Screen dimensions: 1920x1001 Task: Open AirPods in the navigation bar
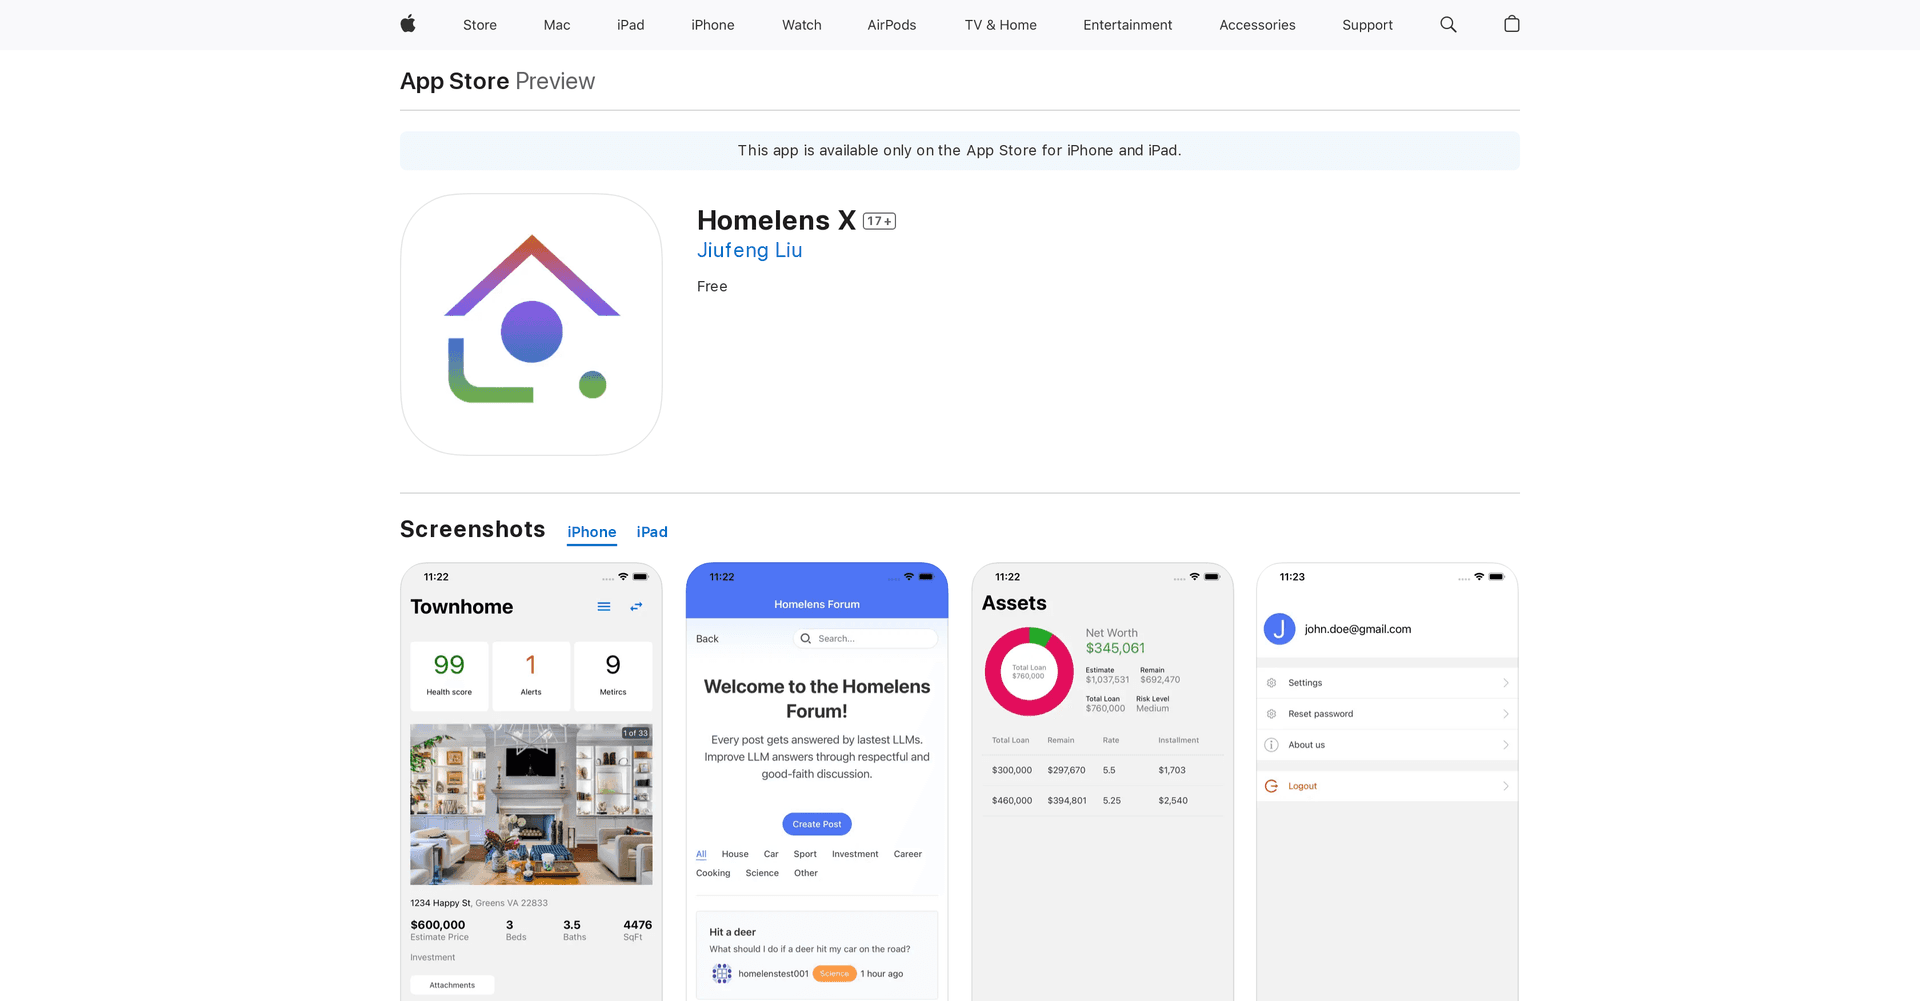pos(892,25)
